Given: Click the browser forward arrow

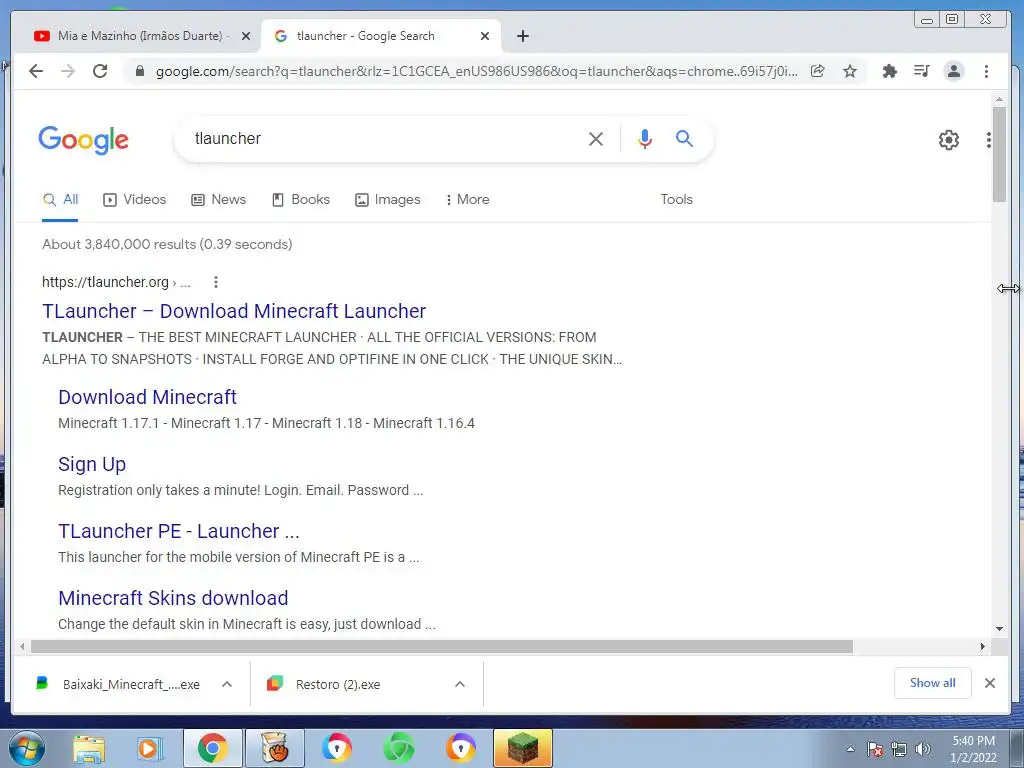Looking at the screenshot, I should [68, 71].
